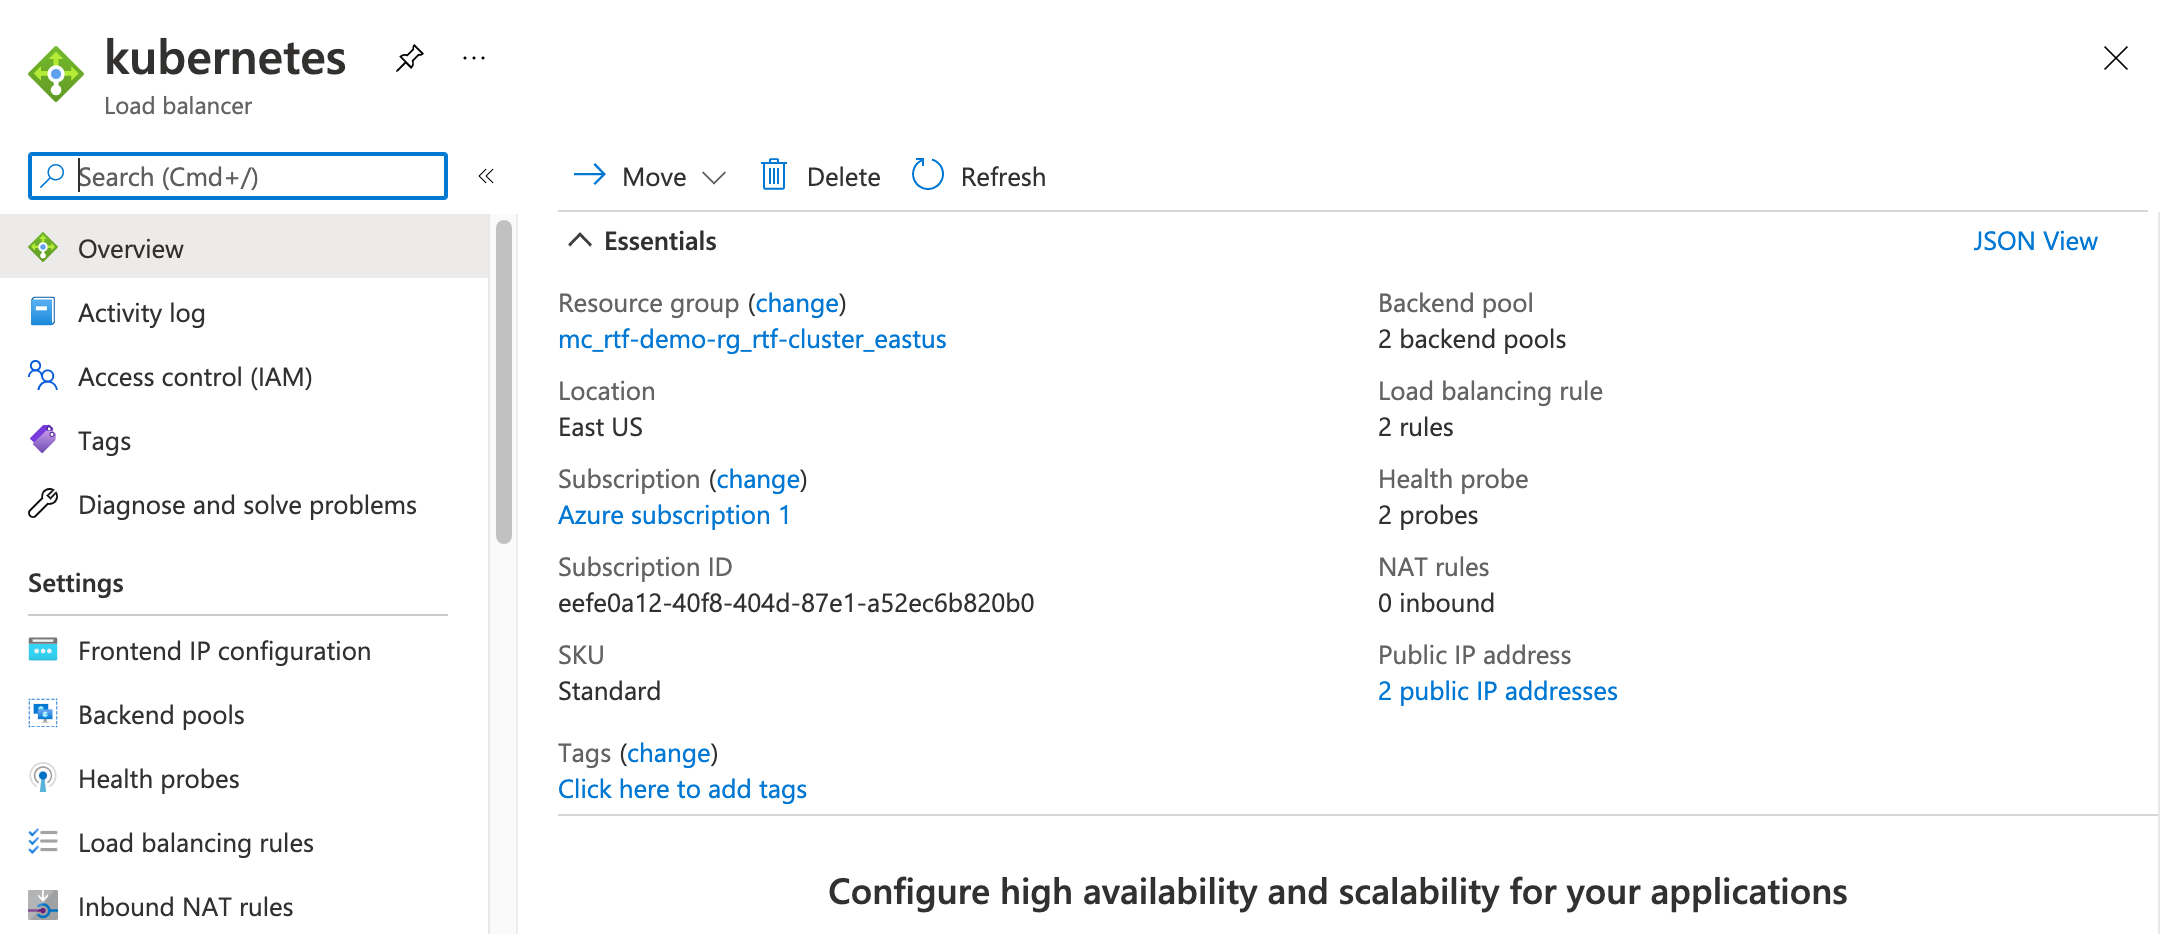Click here to add tags link

click(x=682, y=789)
